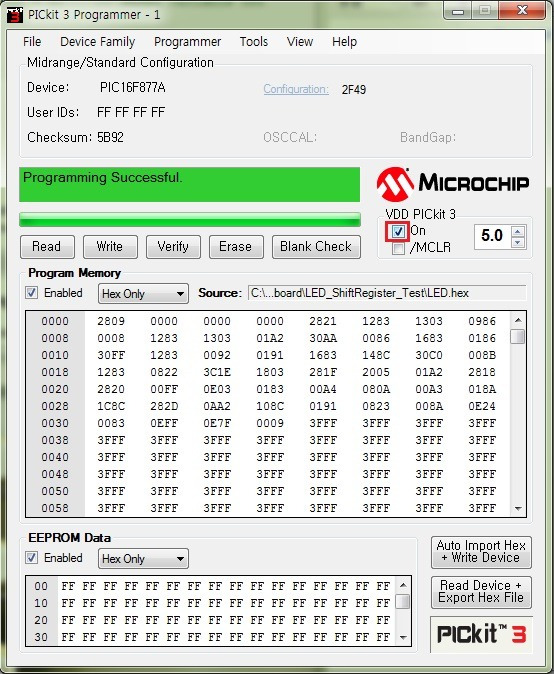
Task: Click the Blank Check button
Action: coord(316,247)
